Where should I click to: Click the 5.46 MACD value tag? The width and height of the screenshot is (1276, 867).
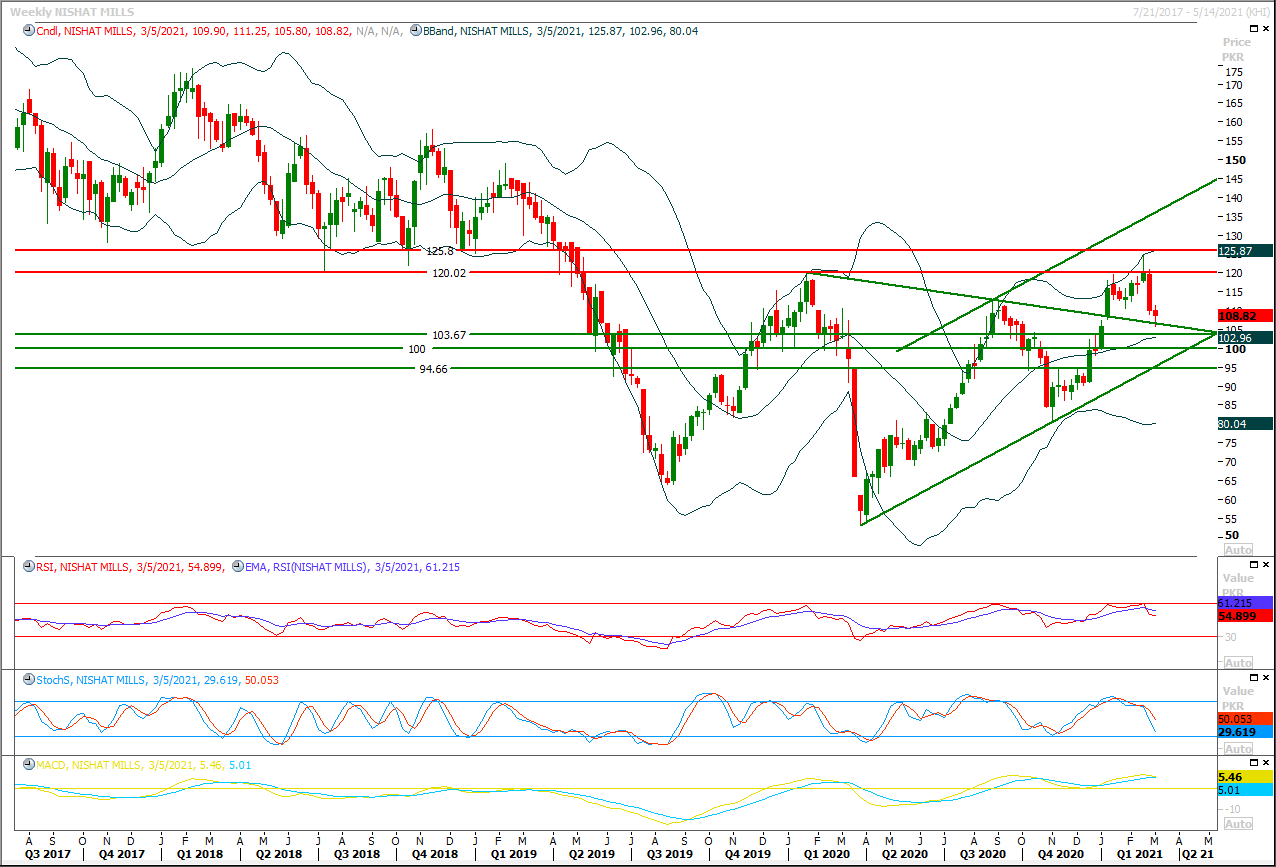pyautogui.click(x=1245, y=777)
